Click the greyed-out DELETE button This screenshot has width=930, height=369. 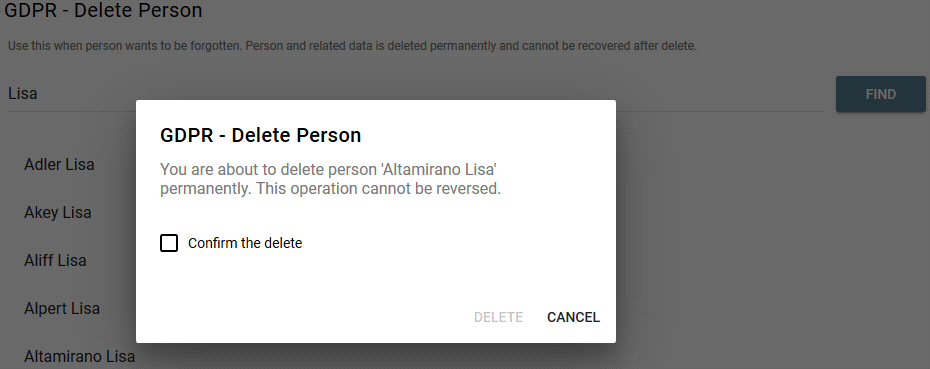[498, 317]
